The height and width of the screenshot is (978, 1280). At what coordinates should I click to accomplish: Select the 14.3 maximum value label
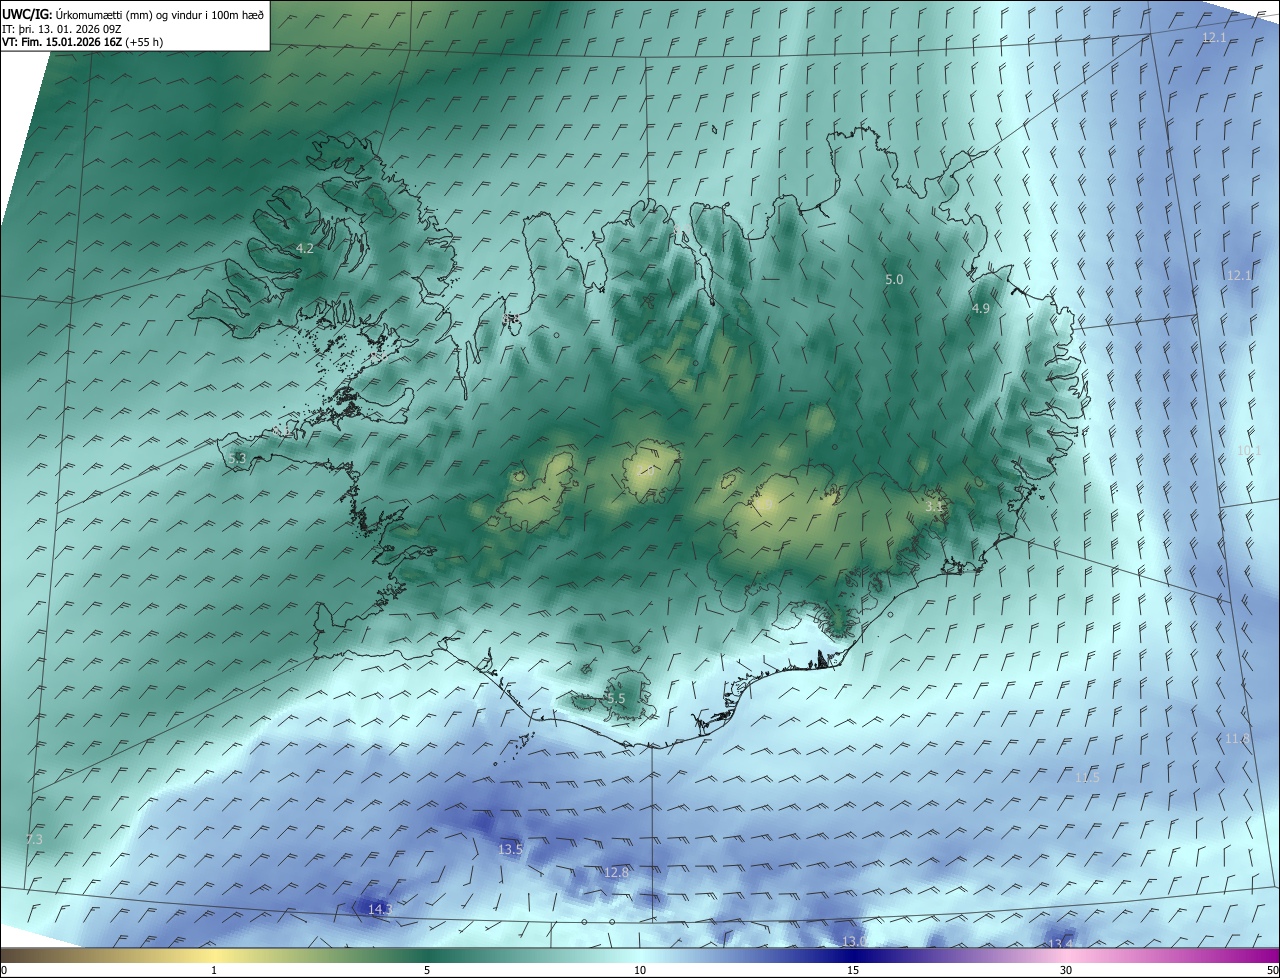(x=380, y=909)
